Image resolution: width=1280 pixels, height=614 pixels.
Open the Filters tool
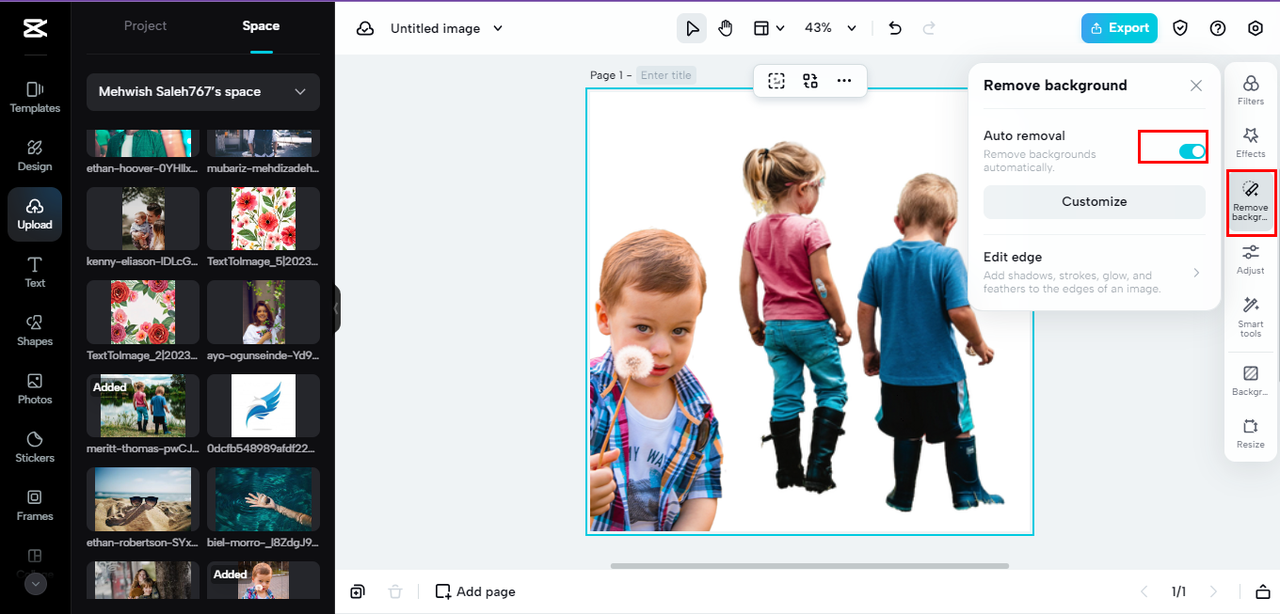[1251, 89]
